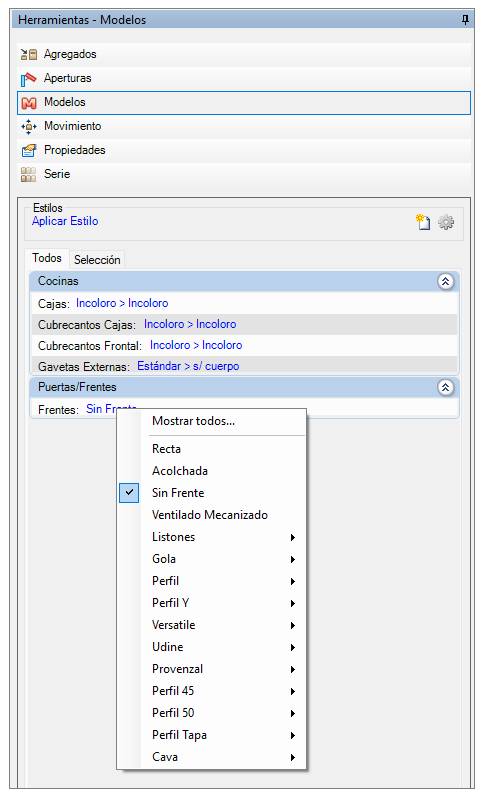Viewport: 480px width, 799px height.
Task: Click Estándar > s/ cuerpo link
Action: point(189,366)
